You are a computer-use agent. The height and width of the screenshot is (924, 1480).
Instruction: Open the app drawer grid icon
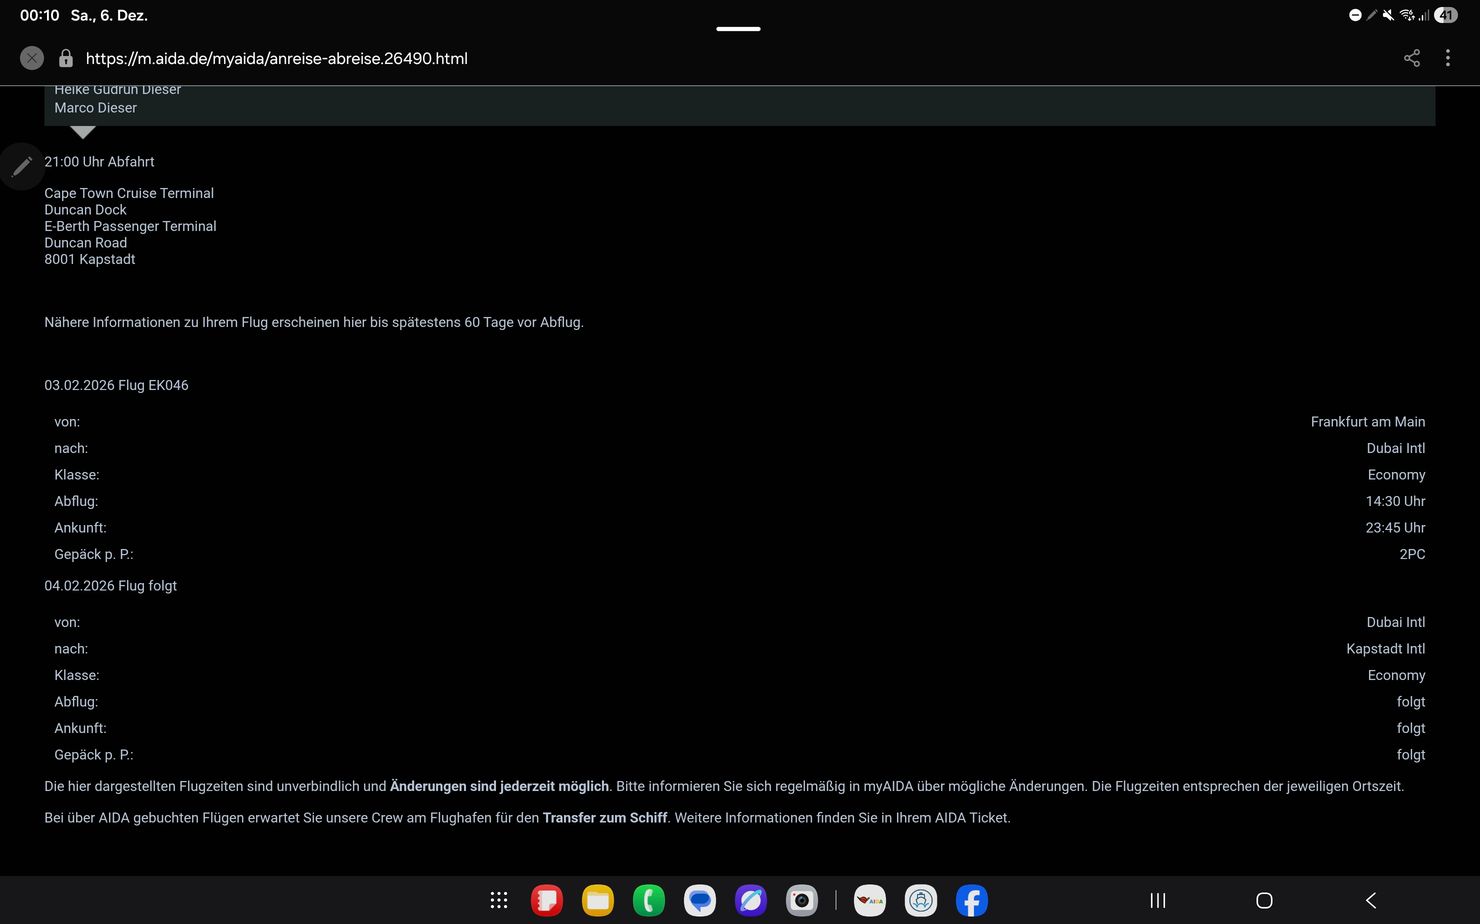tap(499, 900)
